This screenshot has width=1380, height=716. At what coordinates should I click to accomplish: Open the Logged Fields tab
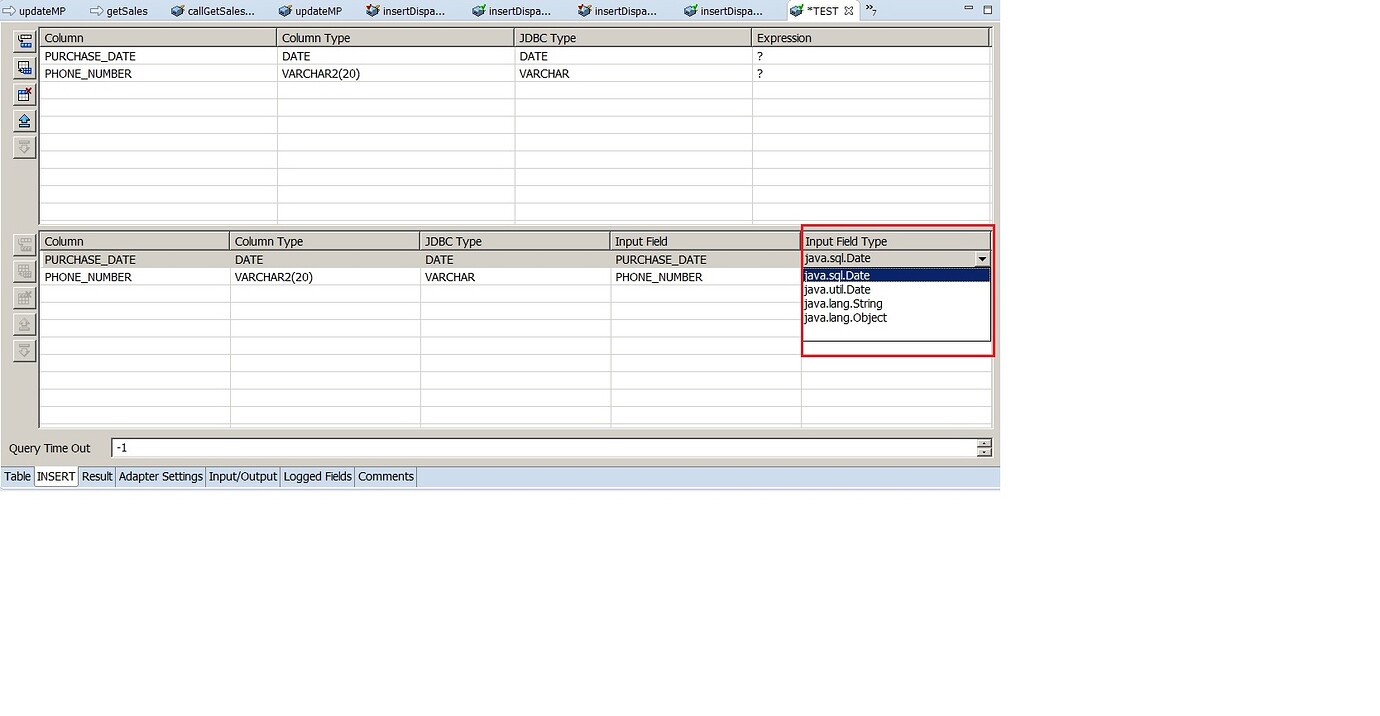click(x=317, y=477)
